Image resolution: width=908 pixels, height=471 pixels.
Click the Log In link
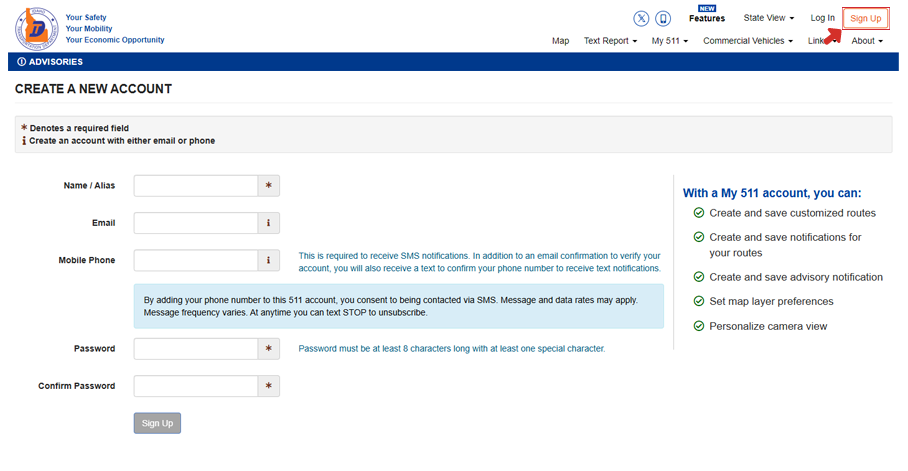pyautogui.click(x=822, y=18)
